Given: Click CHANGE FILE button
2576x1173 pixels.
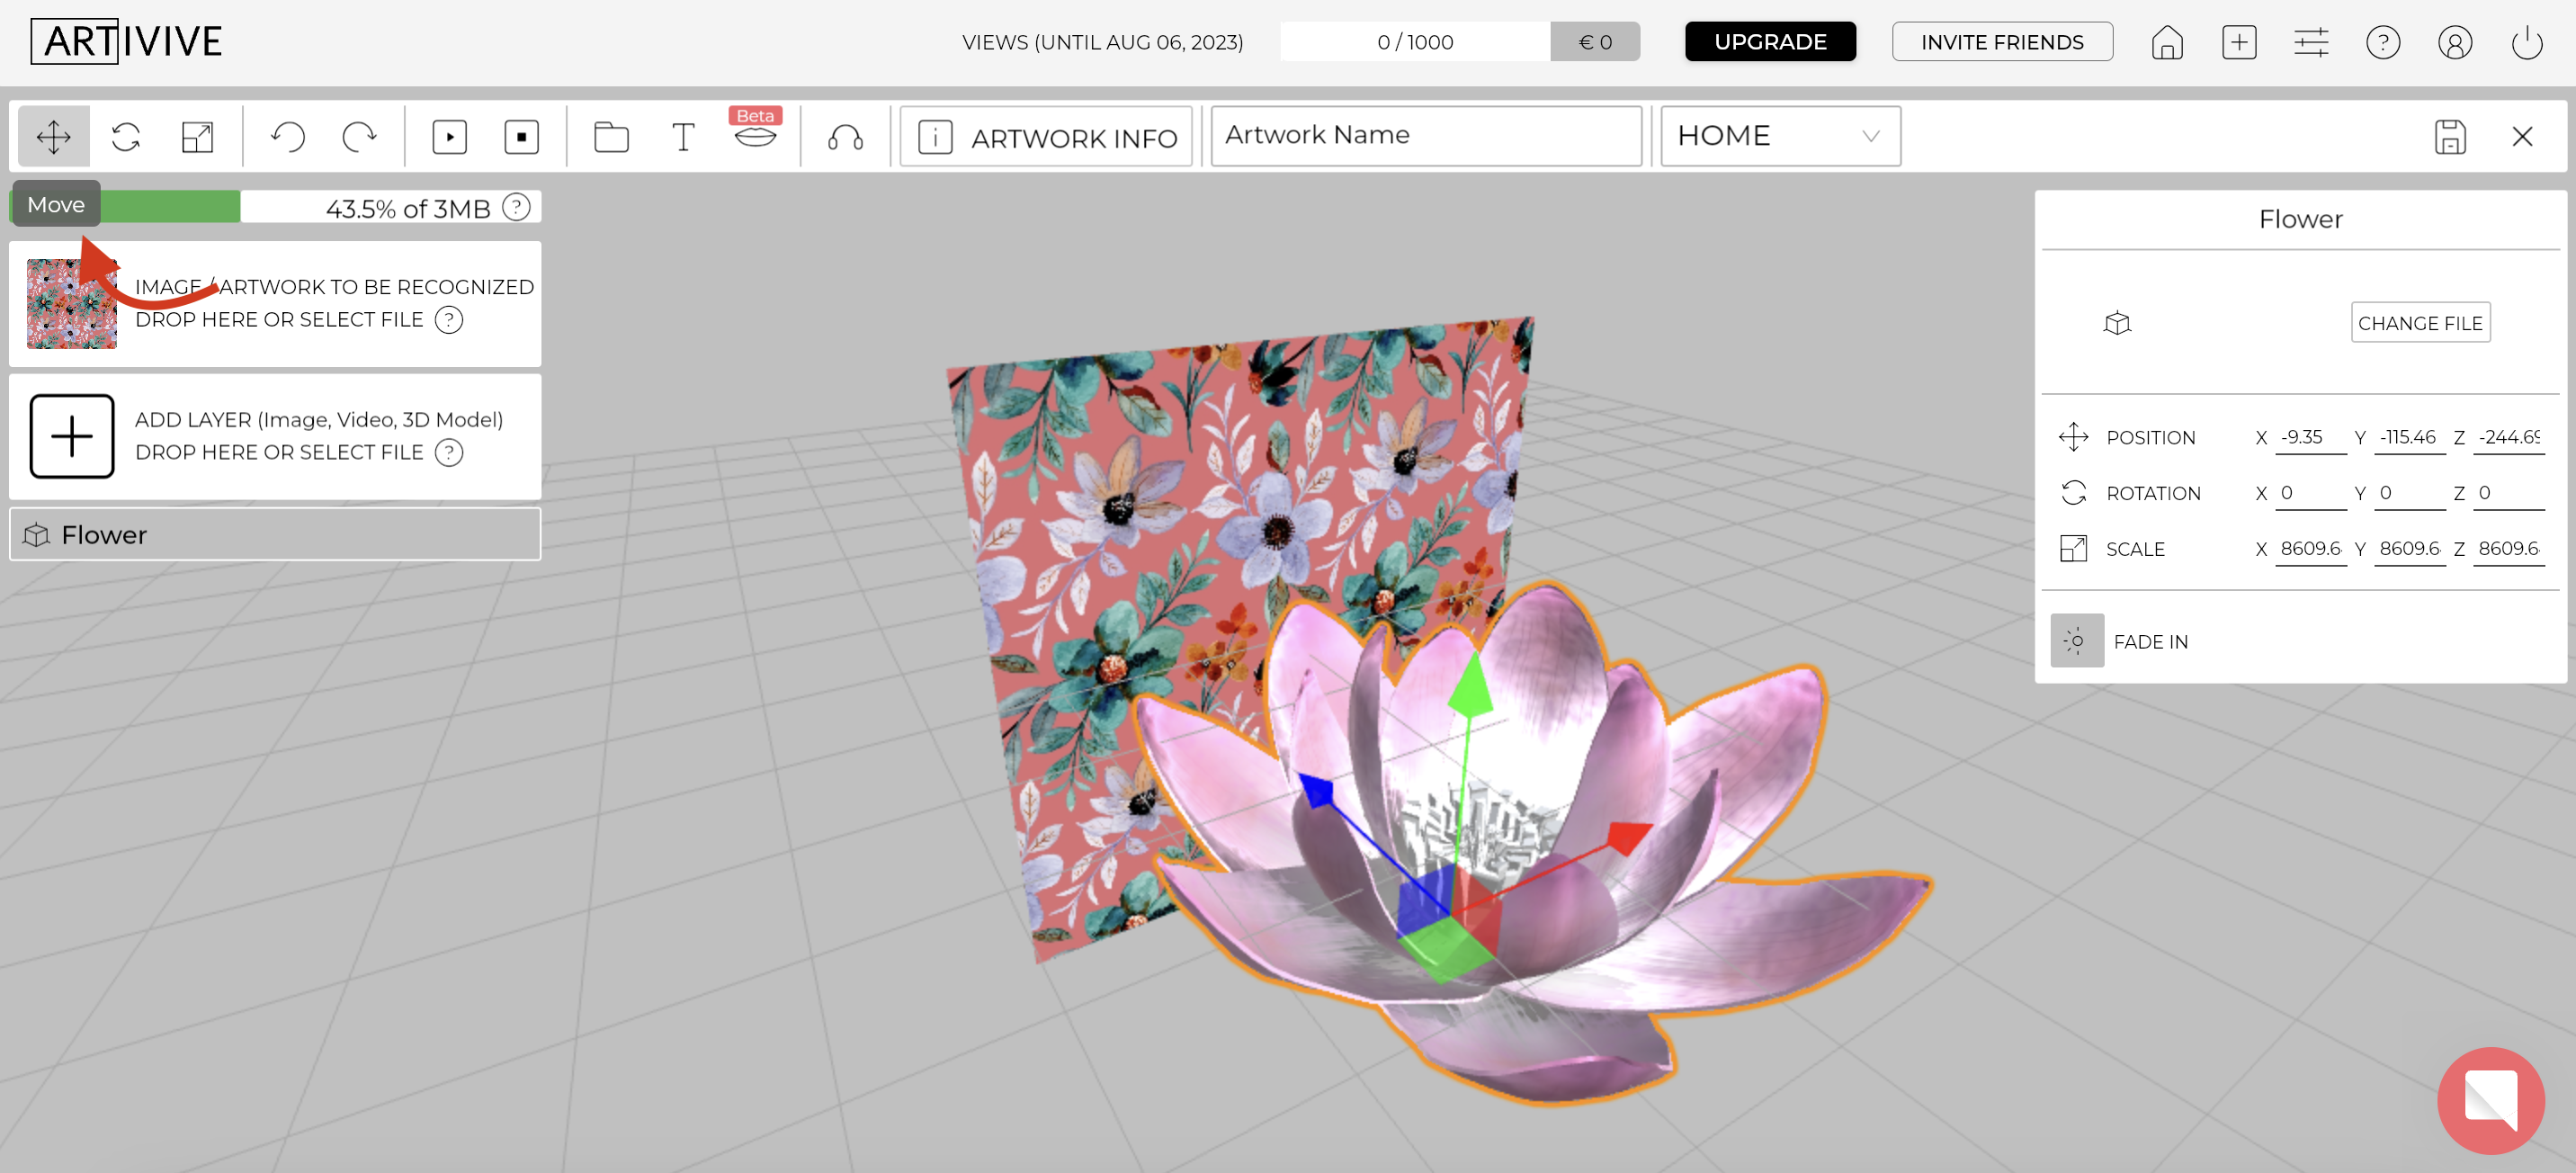Looking at the screenshot, I should [x=2420, y=323].
